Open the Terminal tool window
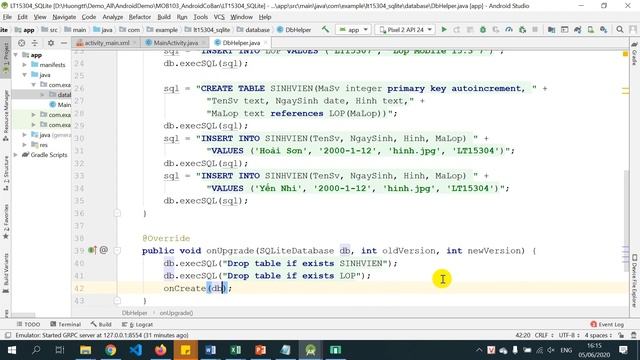640x360 pixels. pos(65,324)
